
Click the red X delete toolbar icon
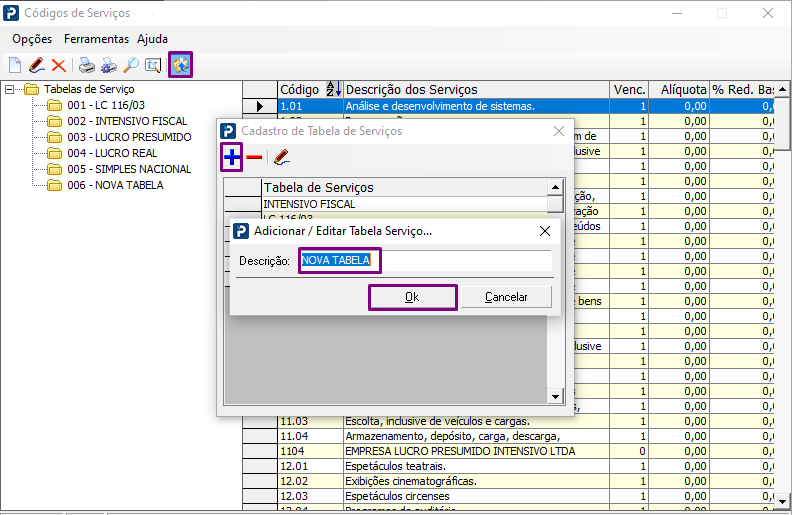click(59, 65)
